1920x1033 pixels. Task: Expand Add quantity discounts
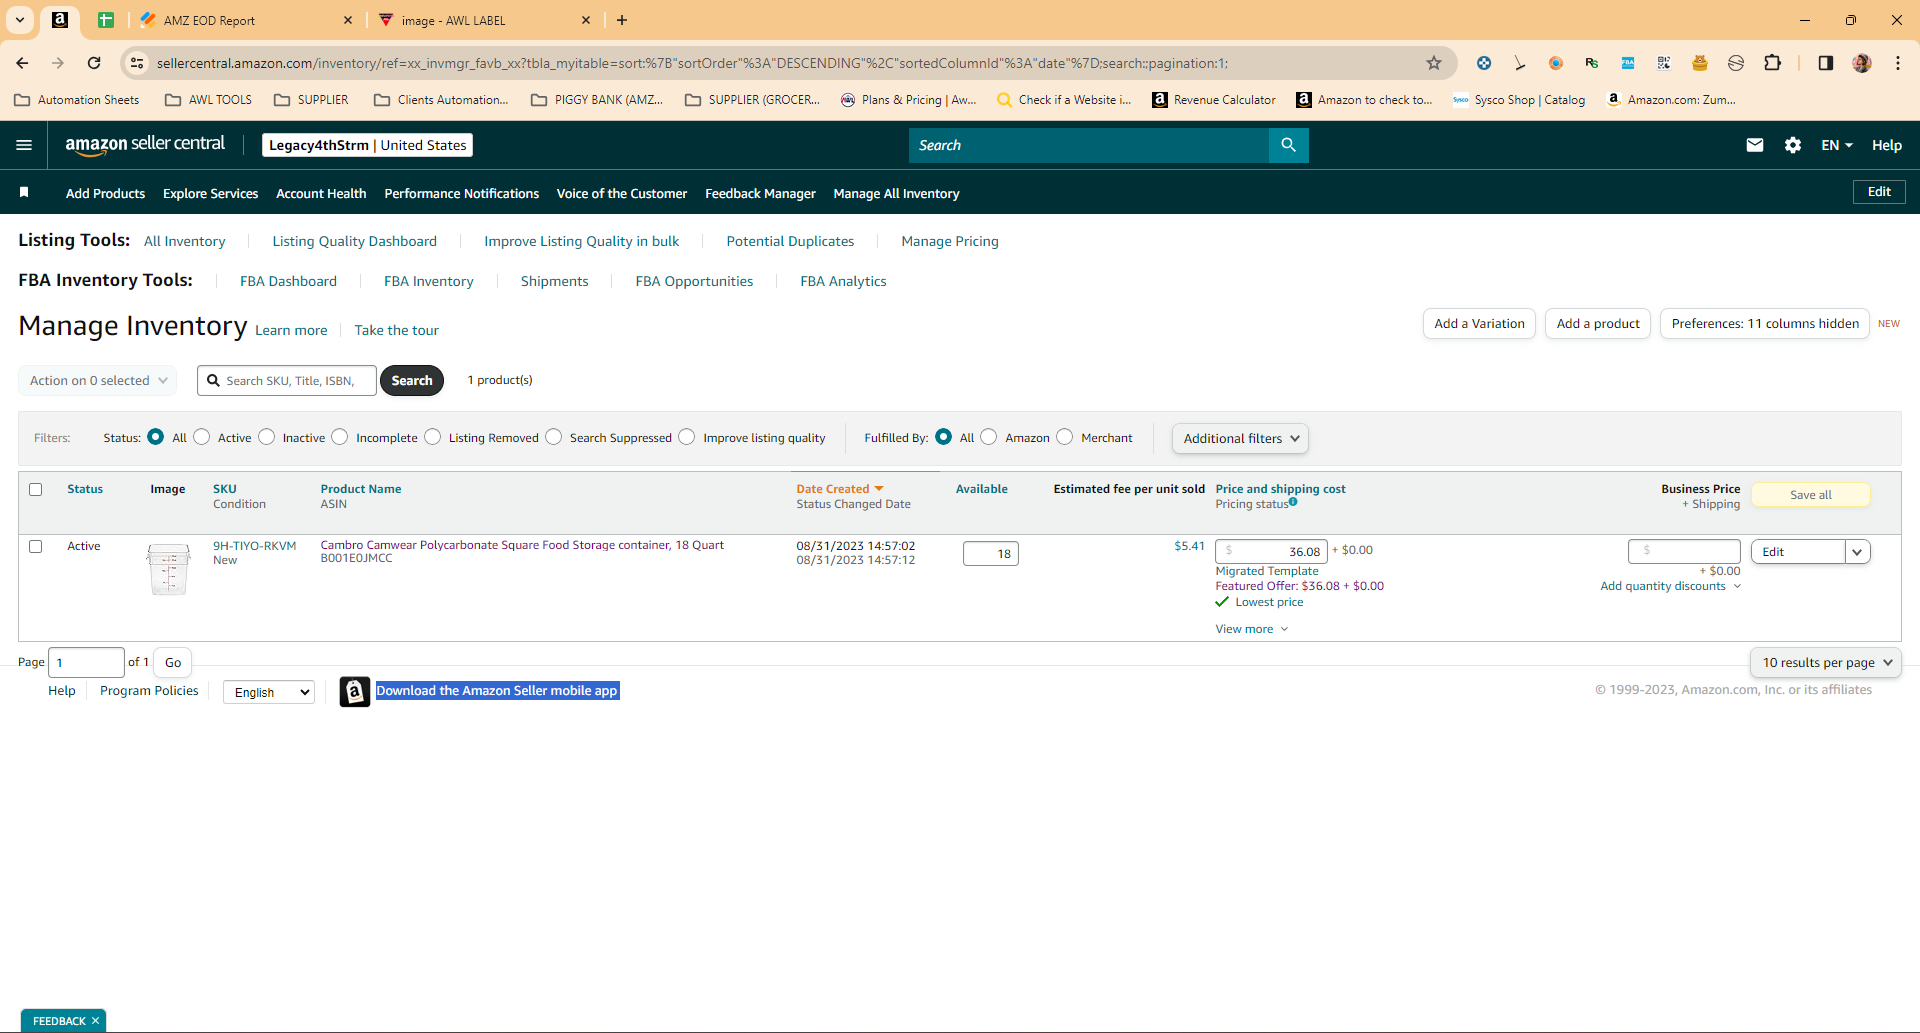pyautogui.click(x=1670, y=586)
